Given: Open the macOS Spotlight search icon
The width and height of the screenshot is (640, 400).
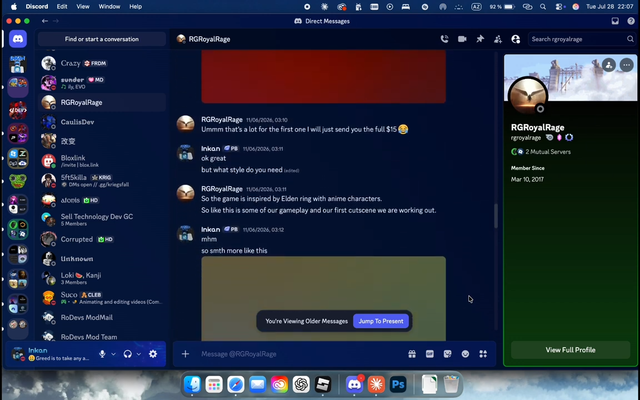Looking at the screenshot, I should [543, 7].
